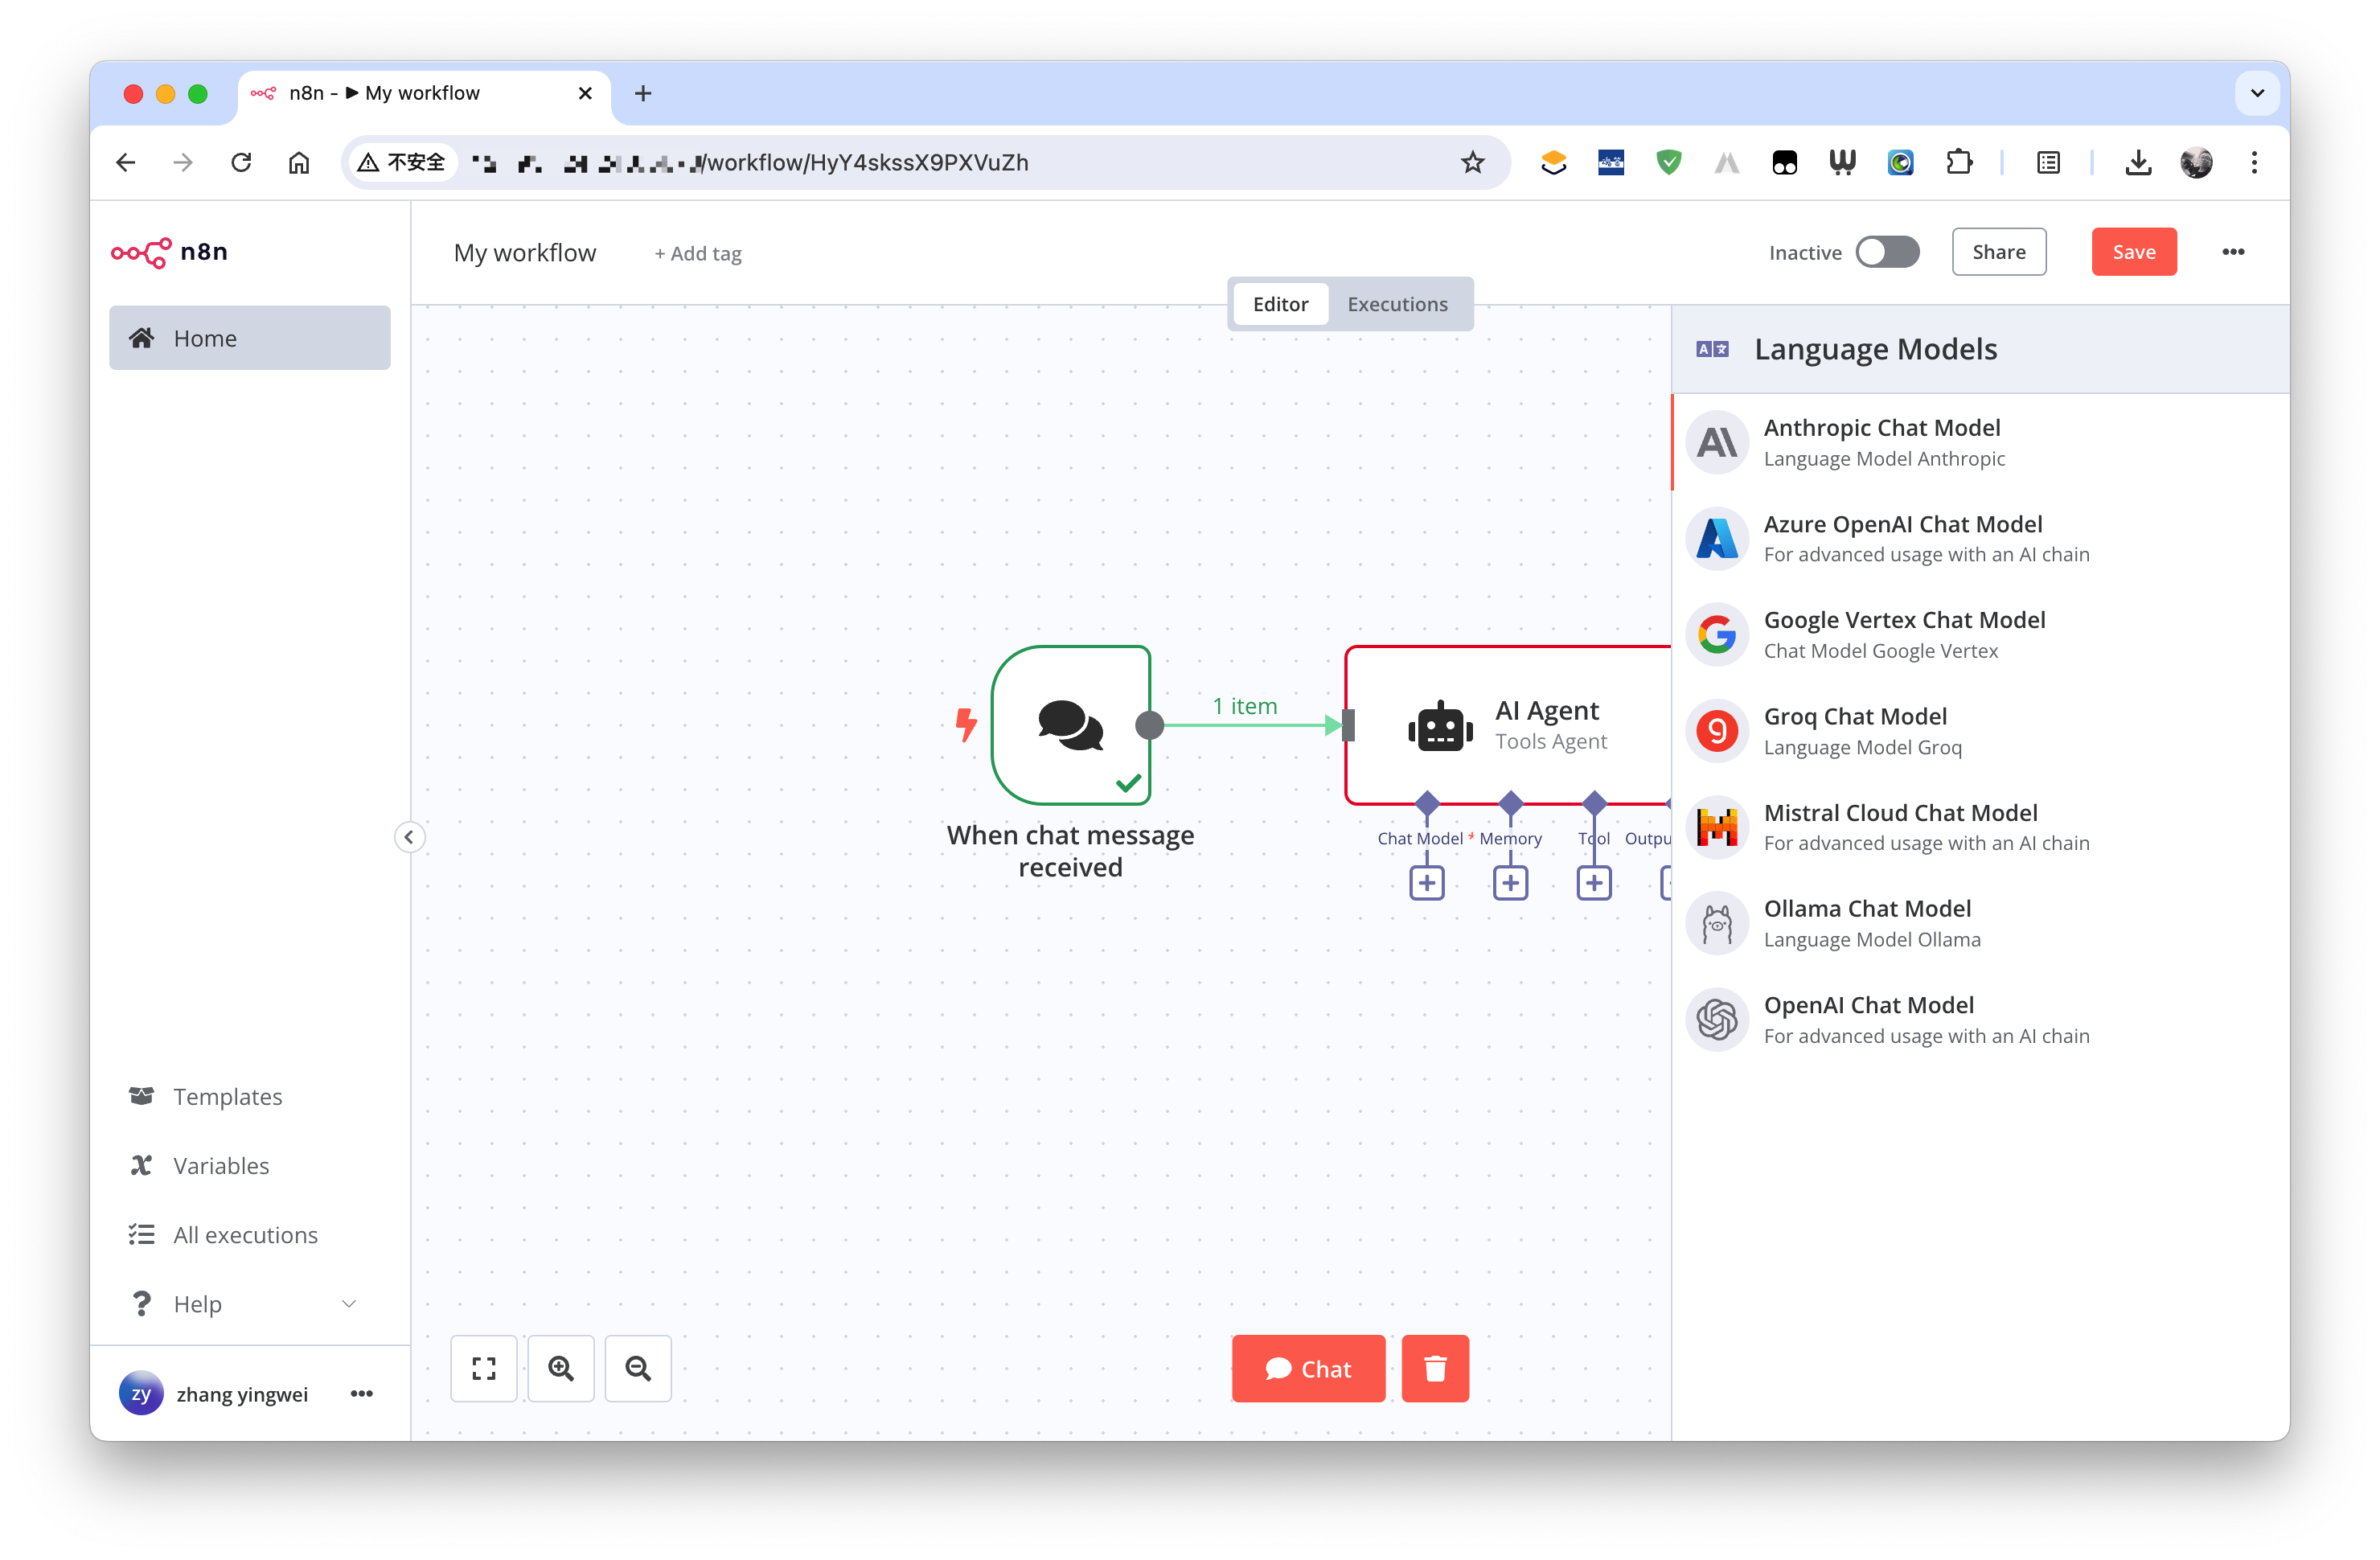The width and height of the screenshot is (2380, 1560).
Task: Select the chat message trigger node
Action: 1071,725
